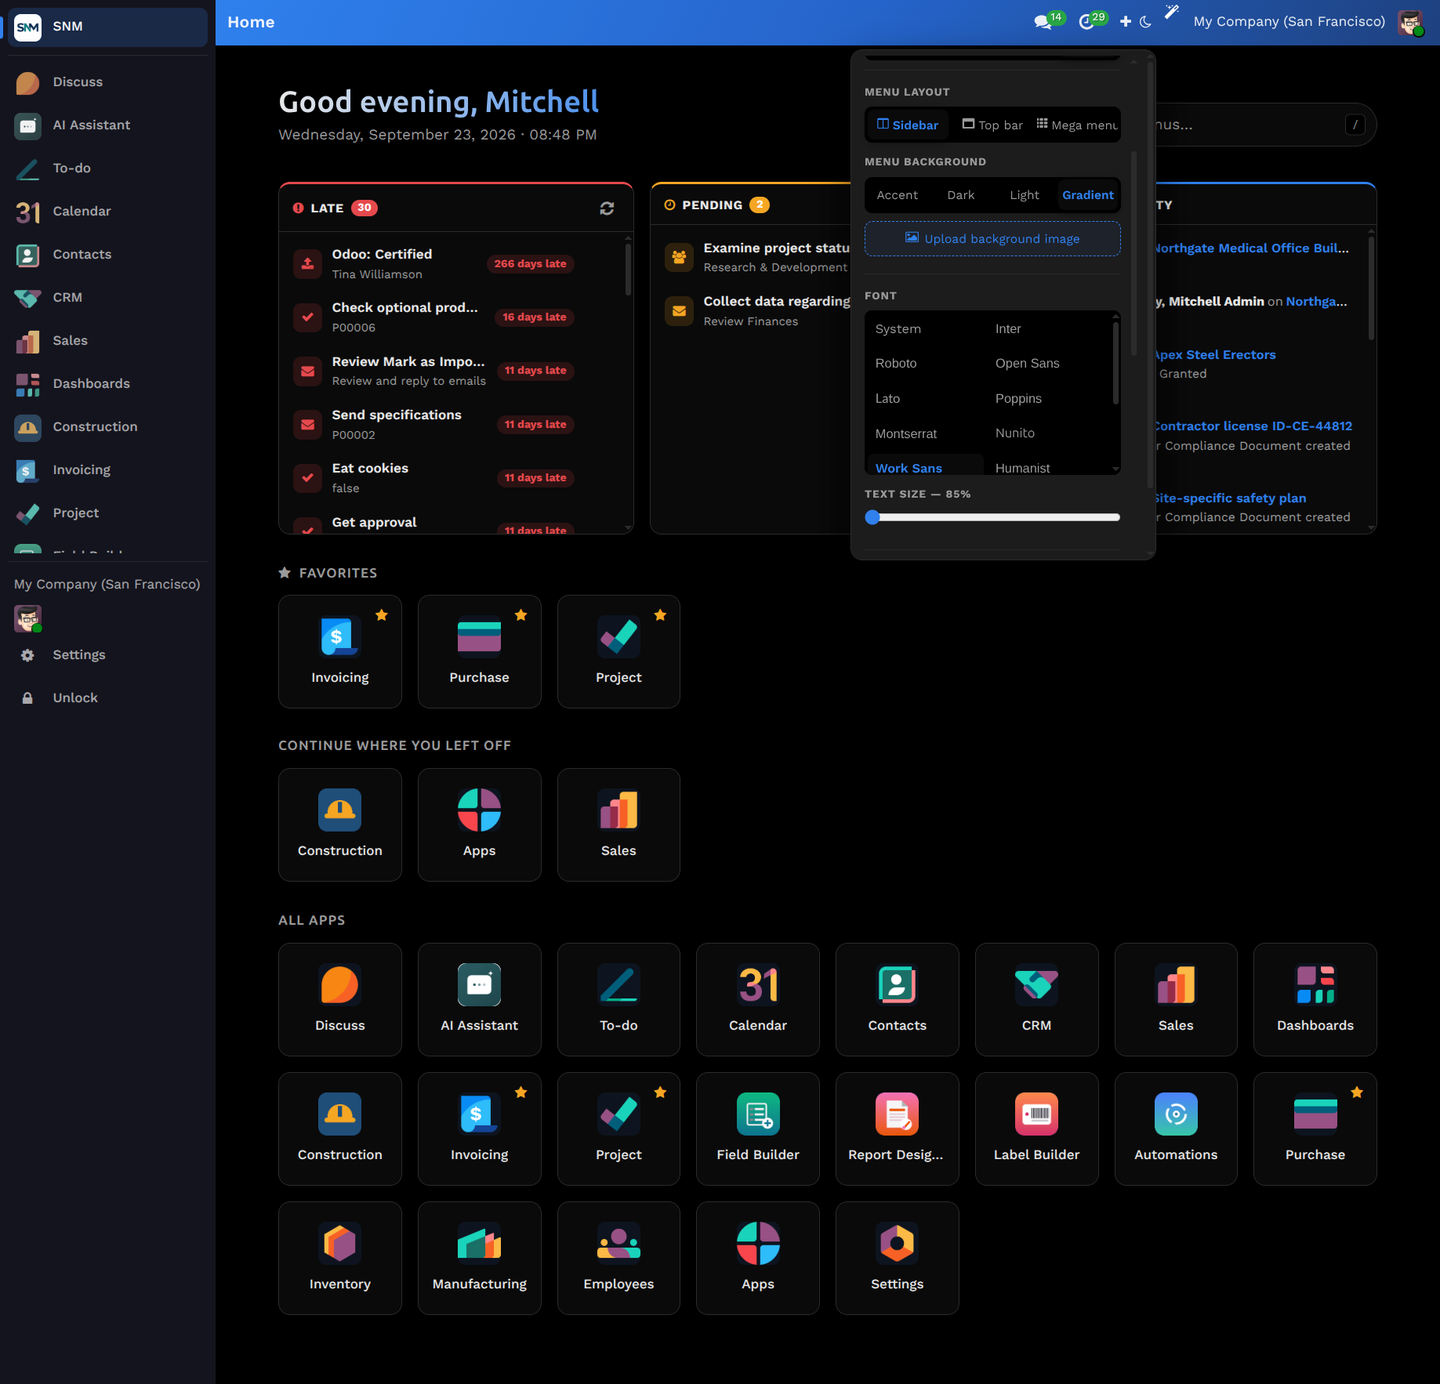Set menu background to Accent

(897, 195)
